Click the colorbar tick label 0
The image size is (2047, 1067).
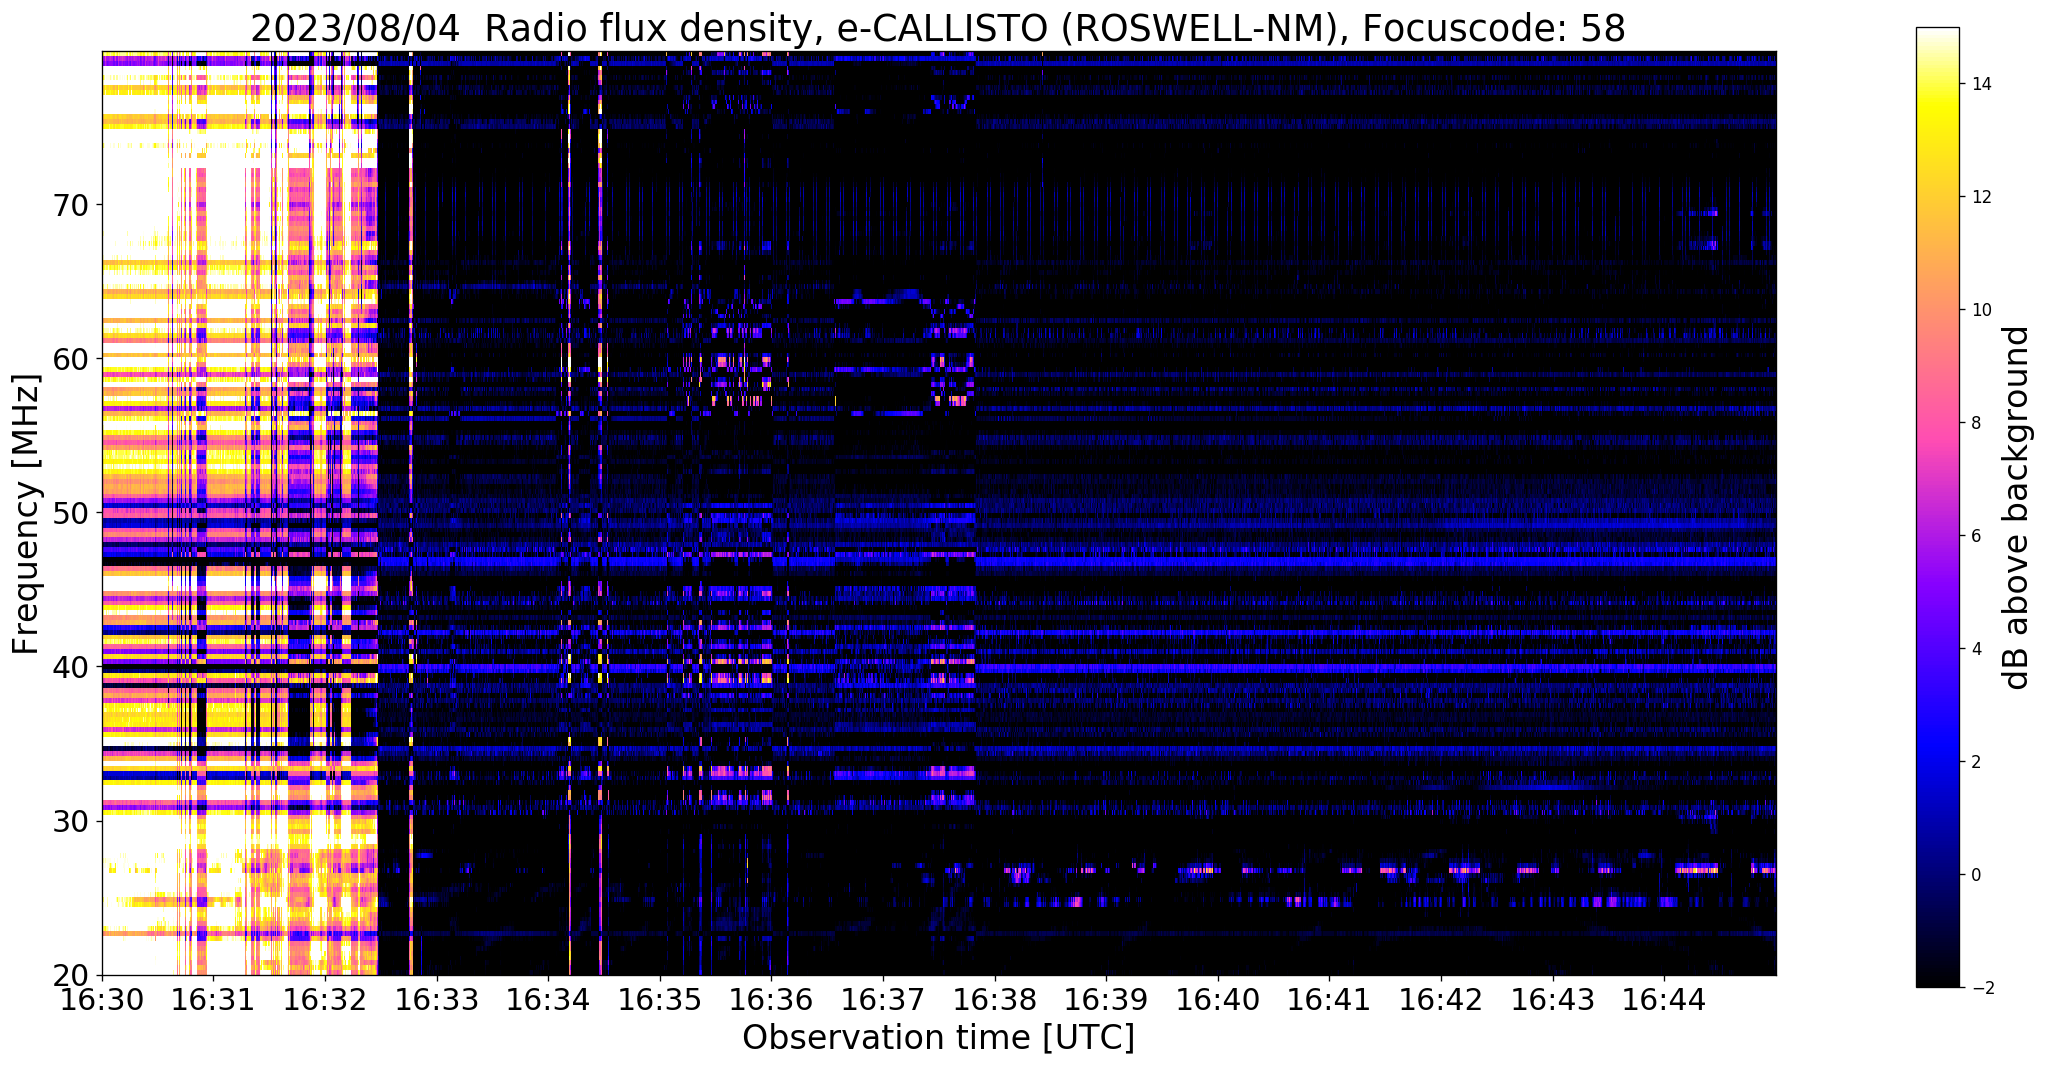click(x=1975, y=875)
